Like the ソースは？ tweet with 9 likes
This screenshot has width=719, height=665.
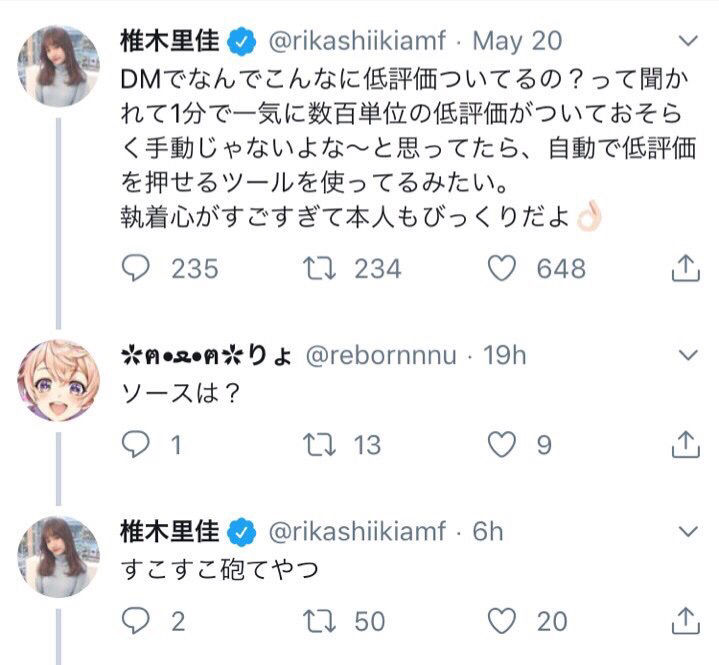(502, 445)
